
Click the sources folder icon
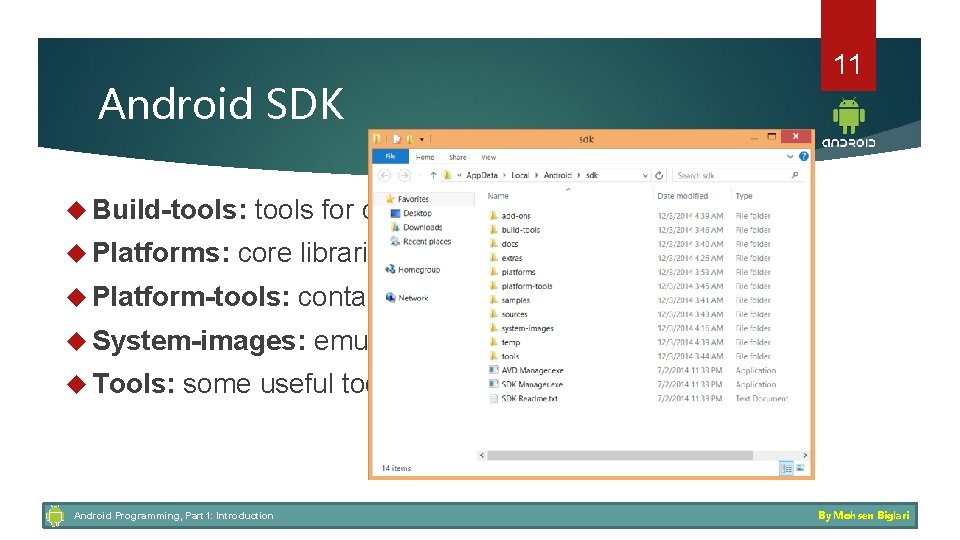point(493,314)
